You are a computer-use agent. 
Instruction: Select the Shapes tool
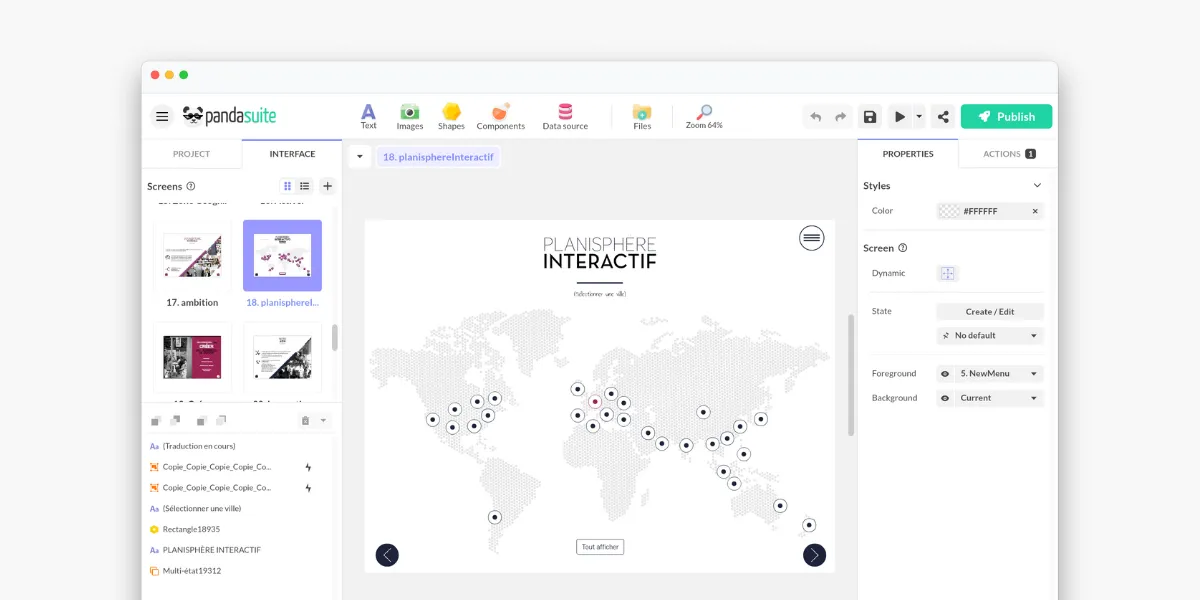click(451, 115)
